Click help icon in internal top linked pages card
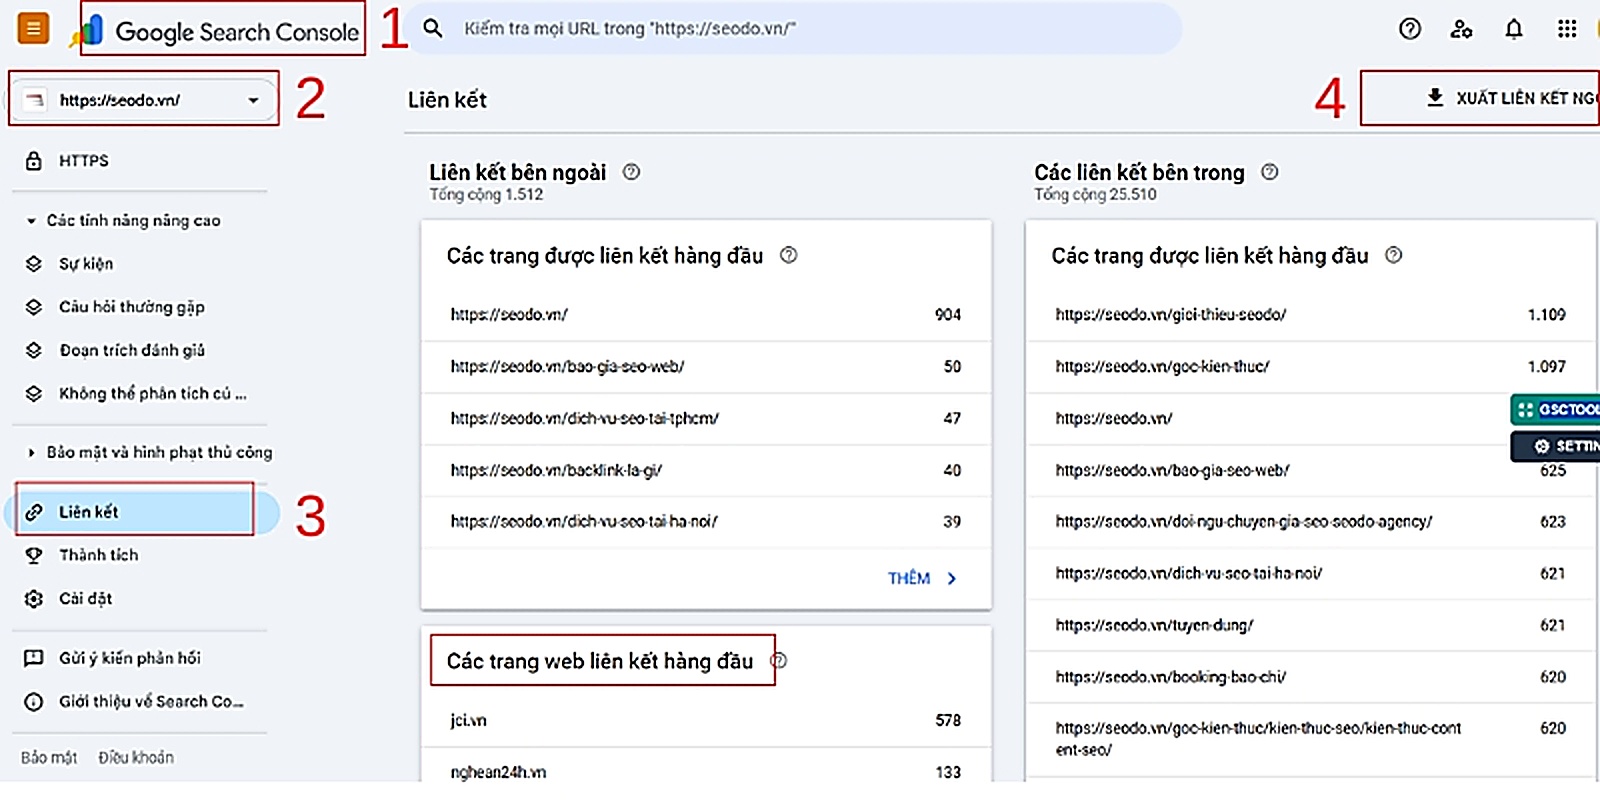 1393,255
